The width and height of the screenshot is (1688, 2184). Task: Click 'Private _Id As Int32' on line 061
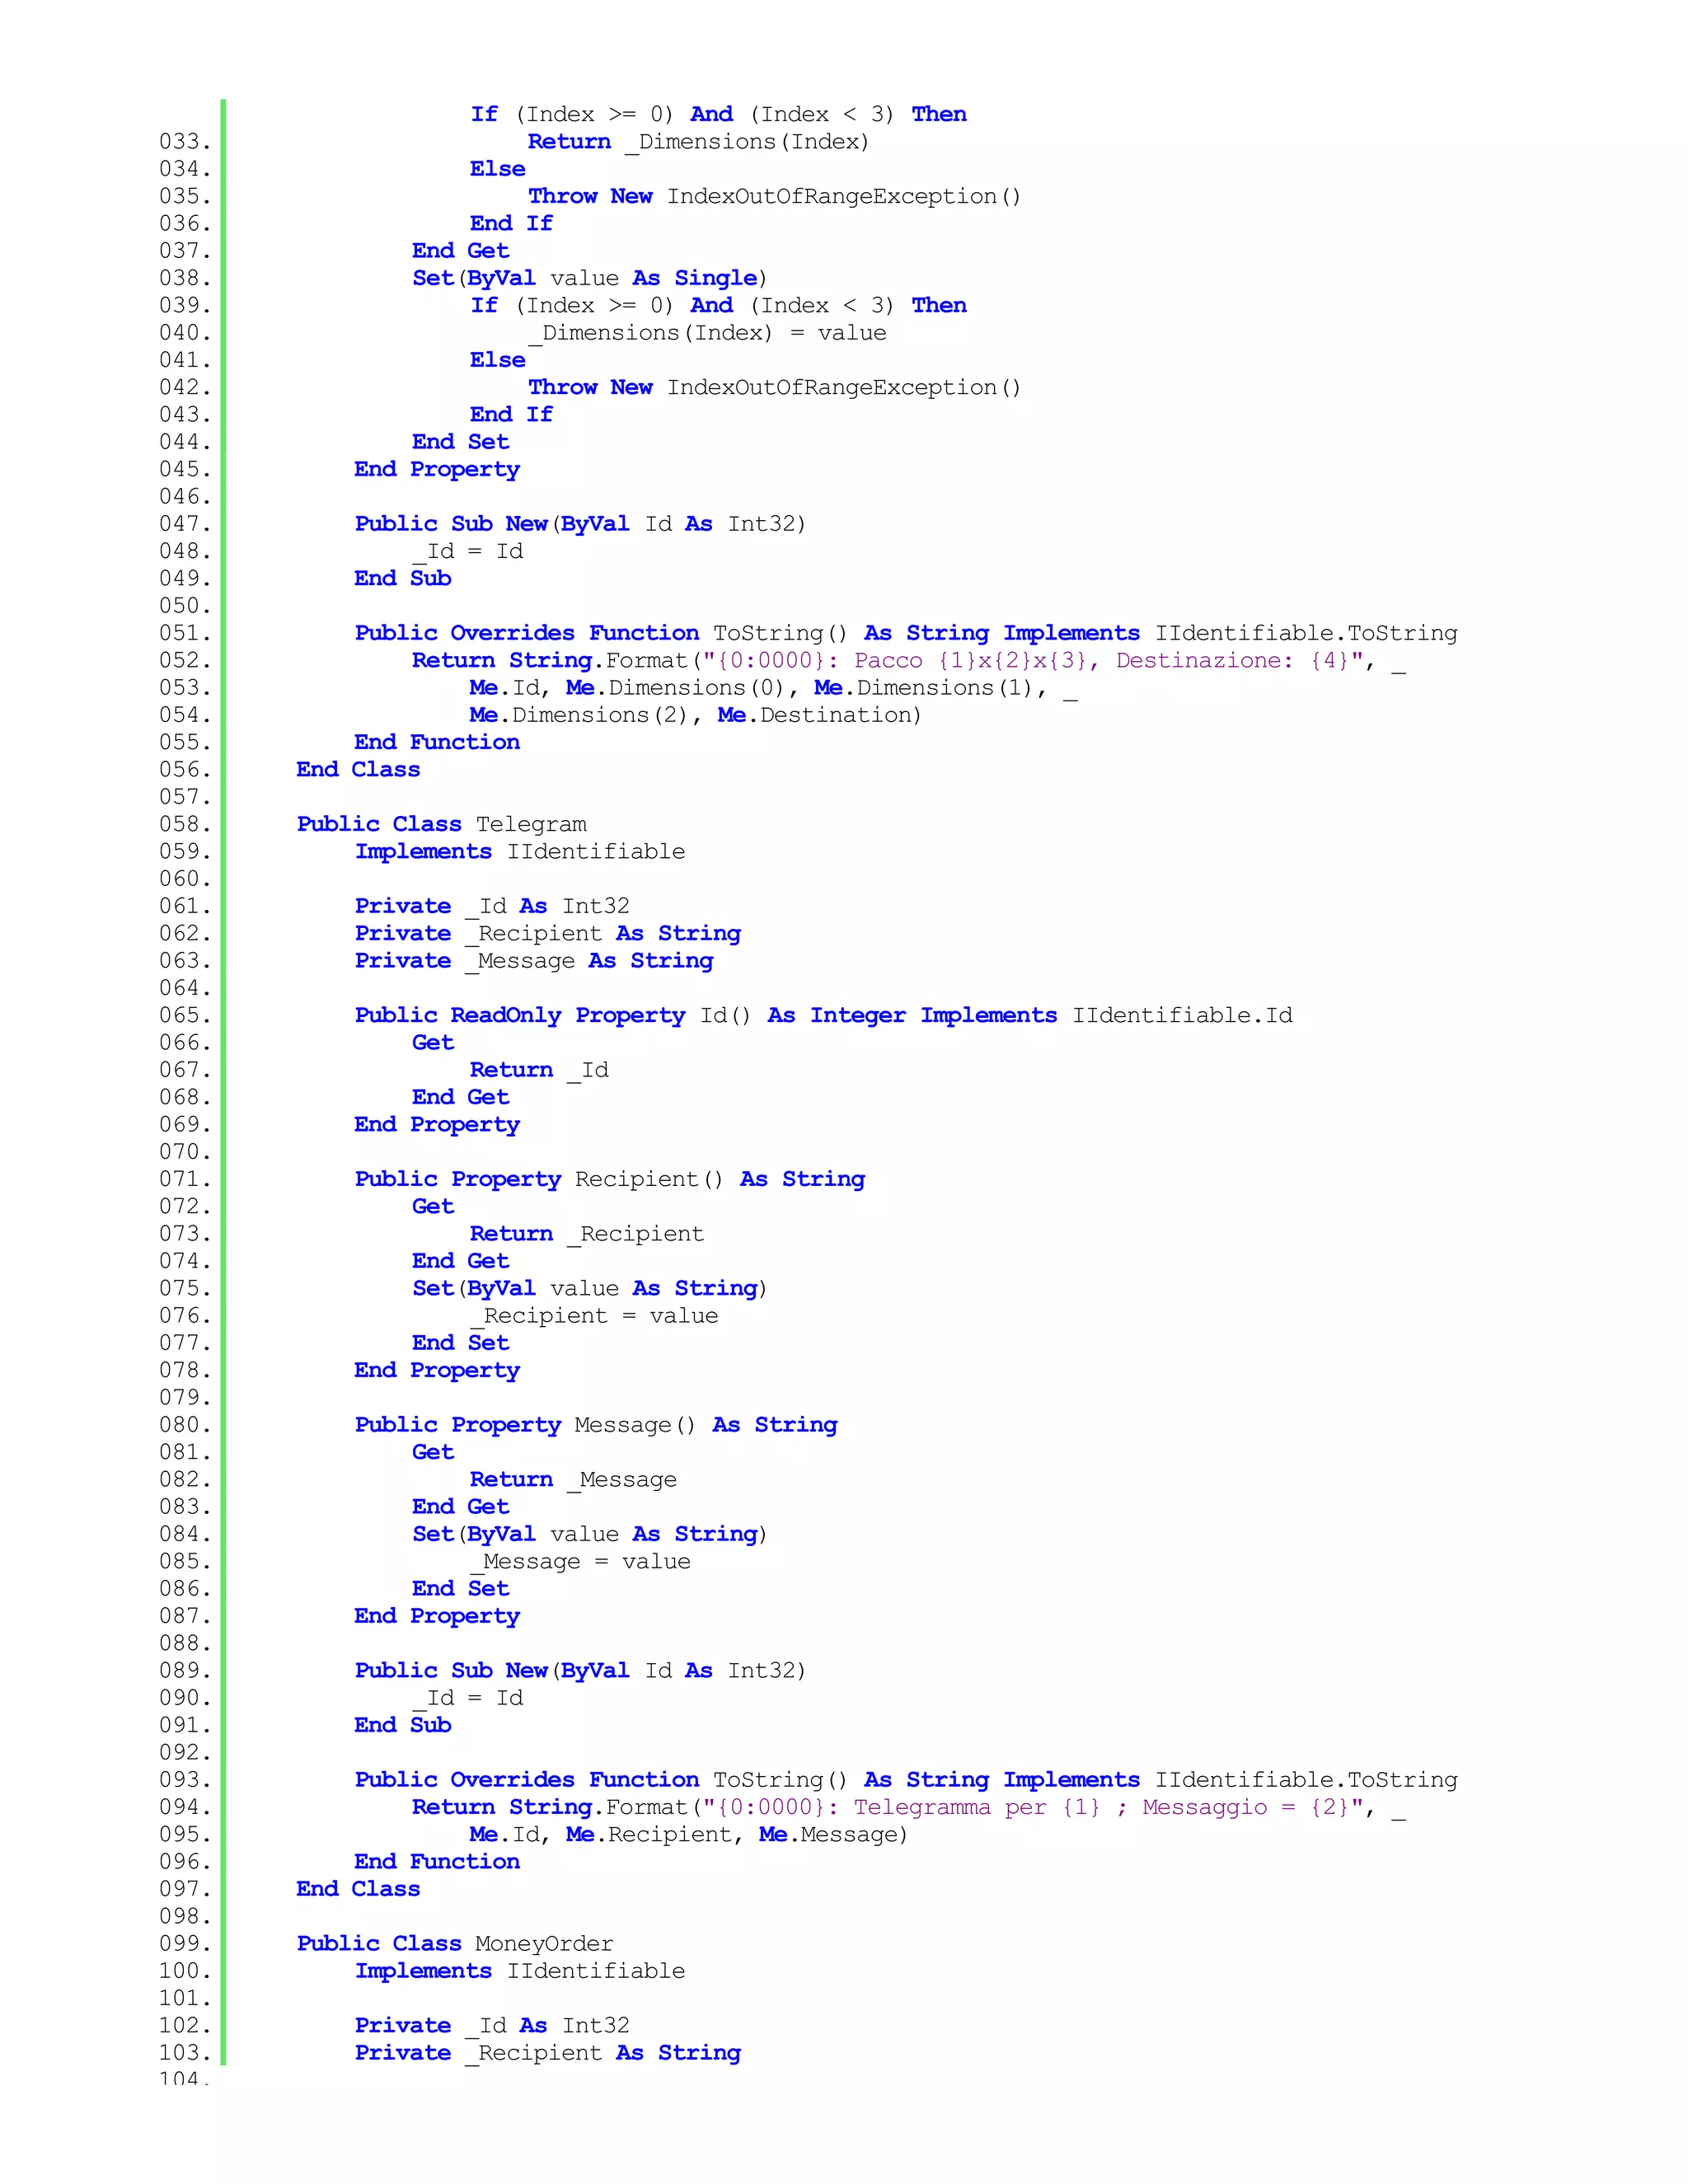click(x=492, y=906)
